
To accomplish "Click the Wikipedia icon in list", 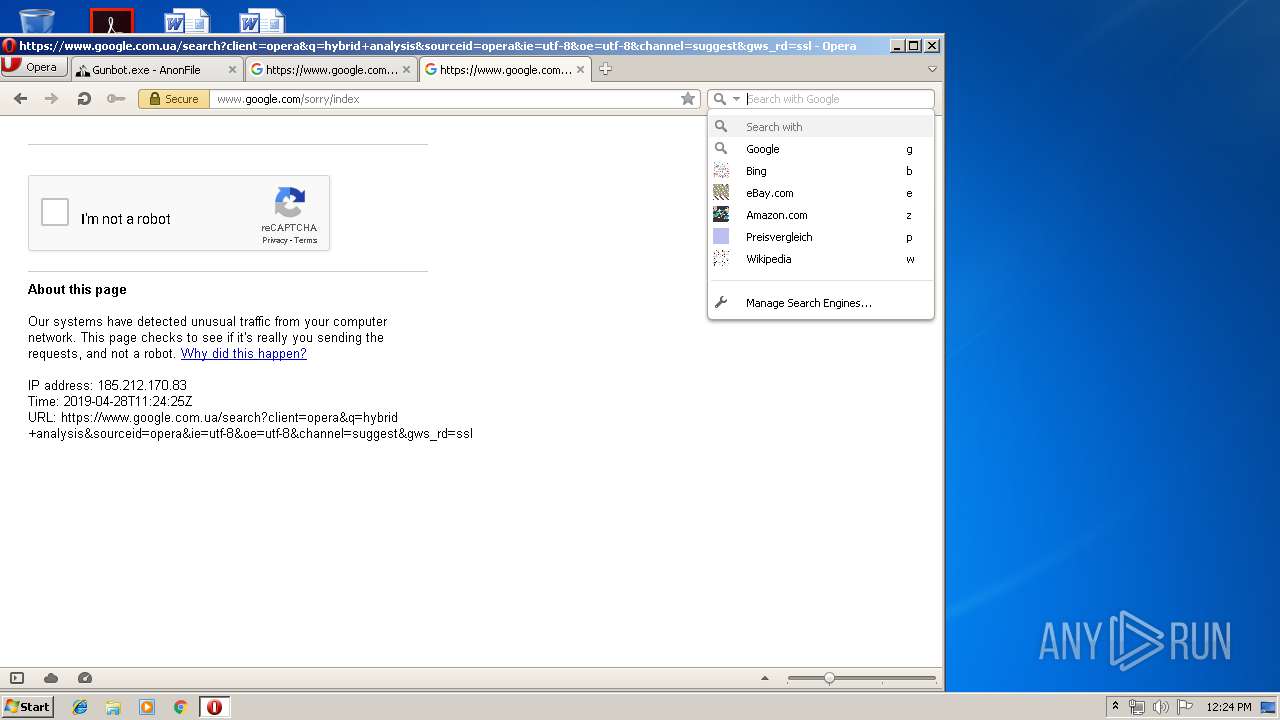I will [x=721, y=259].
